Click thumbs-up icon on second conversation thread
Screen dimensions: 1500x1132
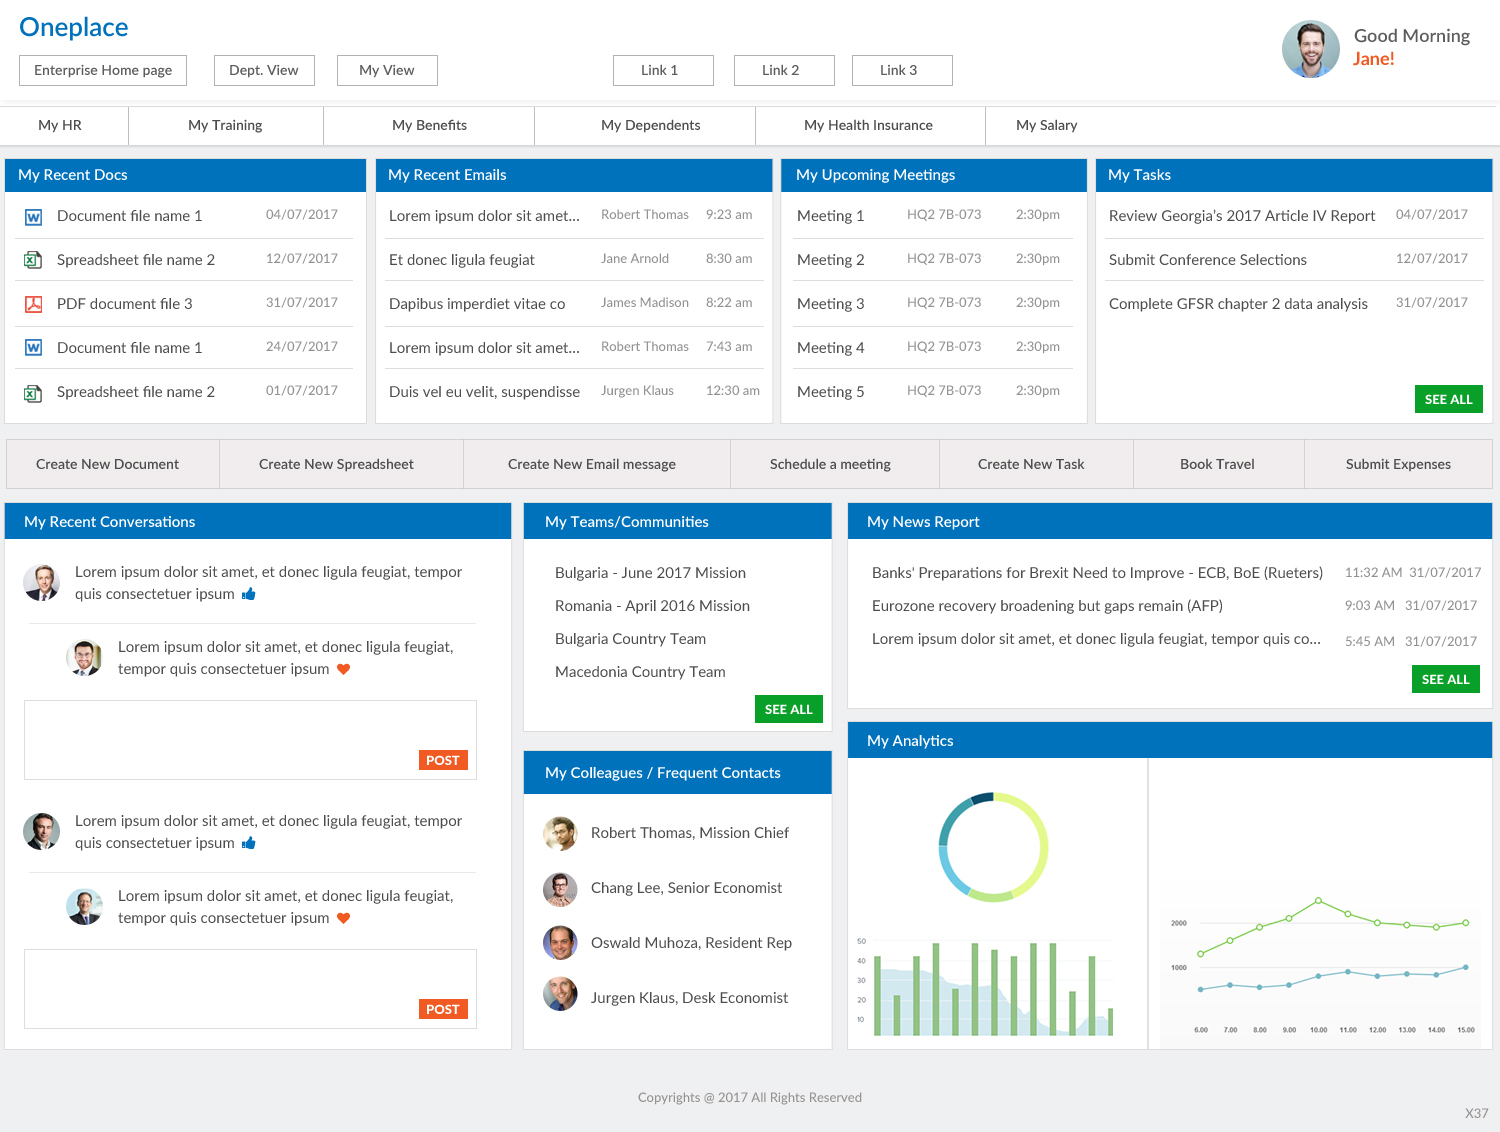[249, 843]
